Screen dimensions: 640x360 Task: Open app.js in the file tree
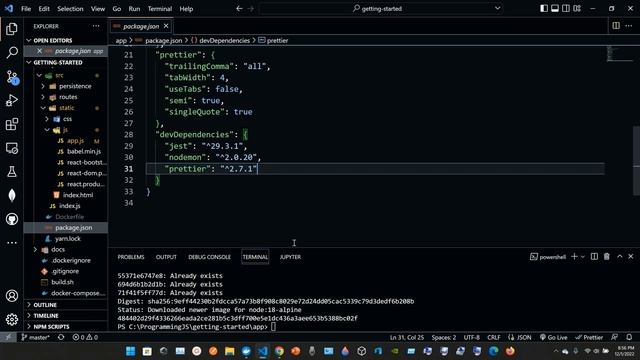pyautogui.click(x=76, y=141)
